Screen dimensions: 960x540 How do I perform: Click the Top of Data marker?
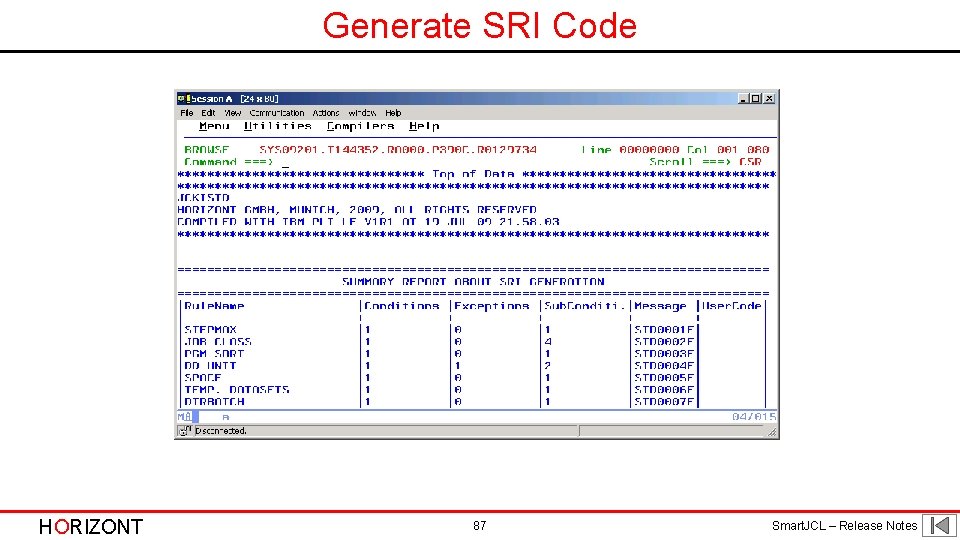pyautogui.click(x=473, y=174)
